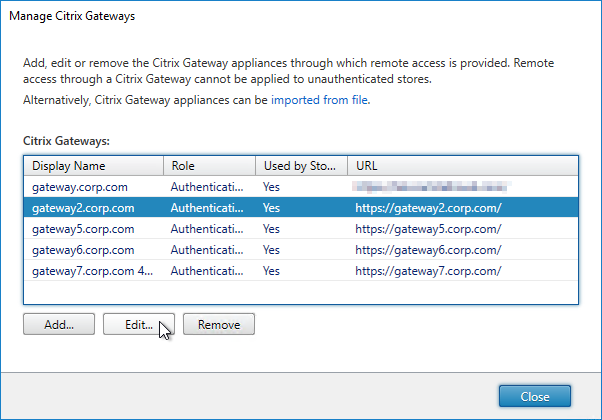Select gateway5.corp.com in Display Name column
The height and width of the screenshot is (420, 602).
click(83, 229)
